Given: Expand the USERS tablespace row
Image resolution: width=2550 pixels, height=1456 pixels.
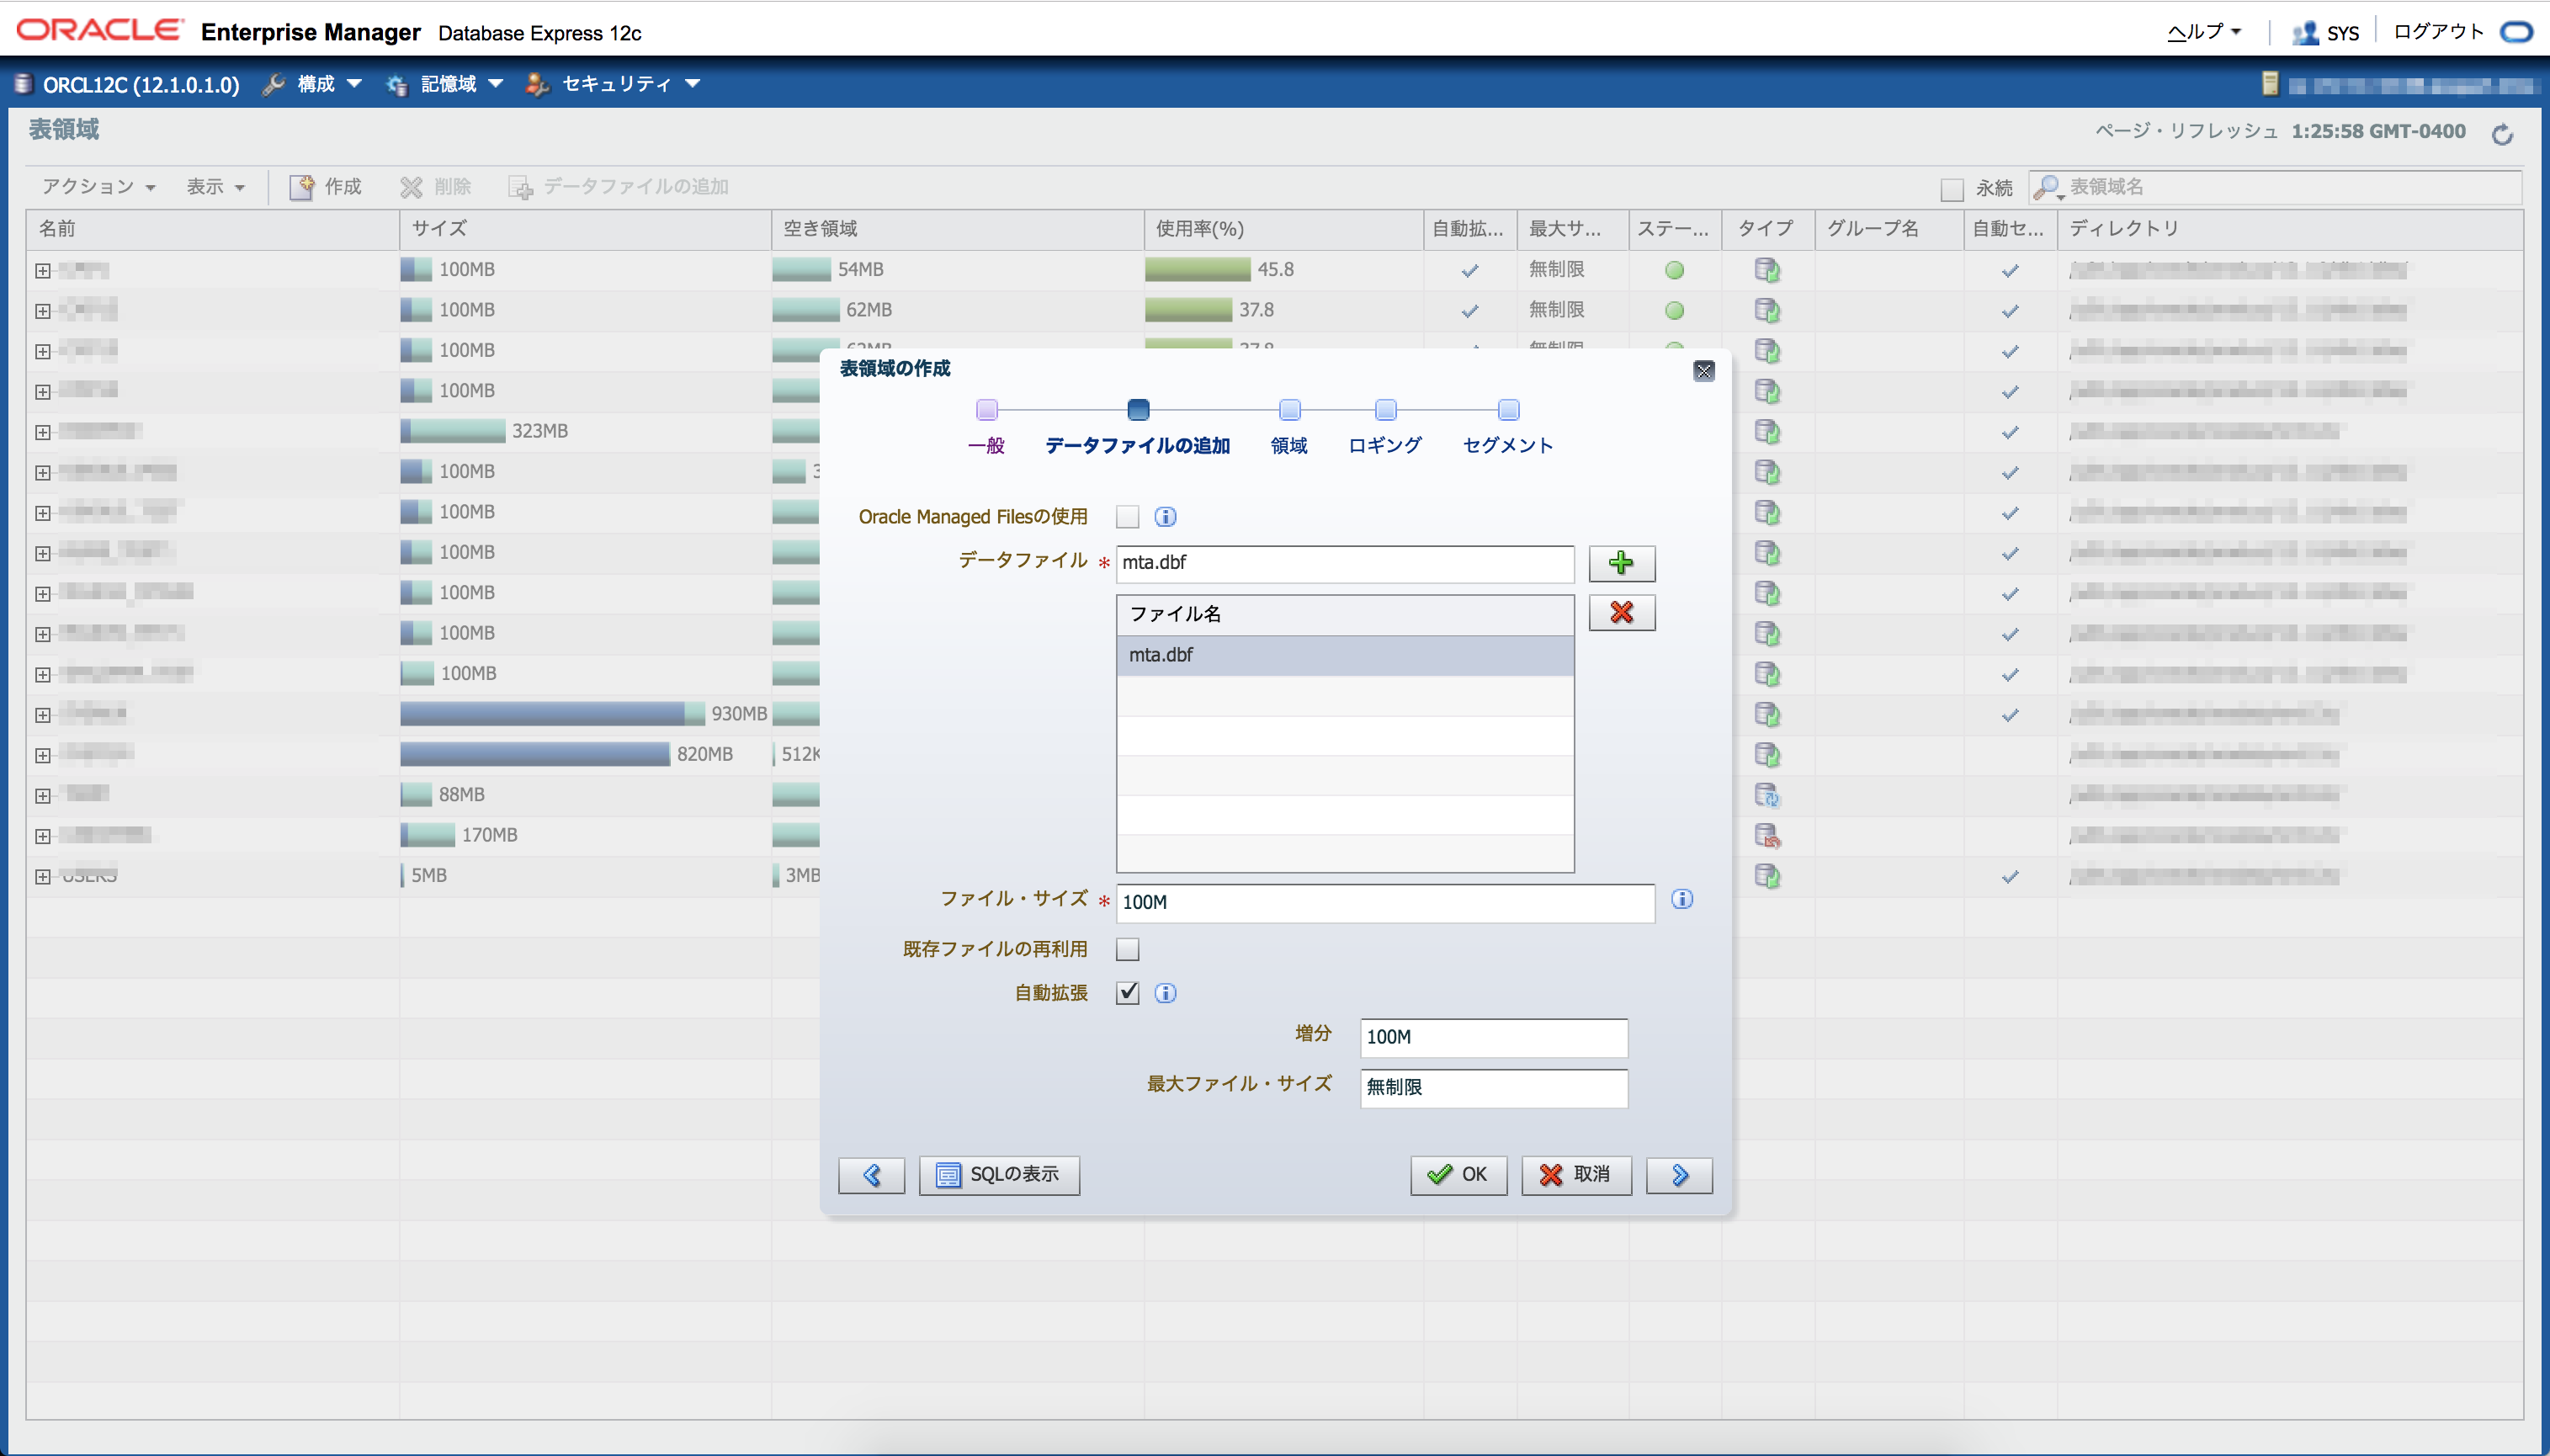Looking at the screenshot, I should click(42, 877).
